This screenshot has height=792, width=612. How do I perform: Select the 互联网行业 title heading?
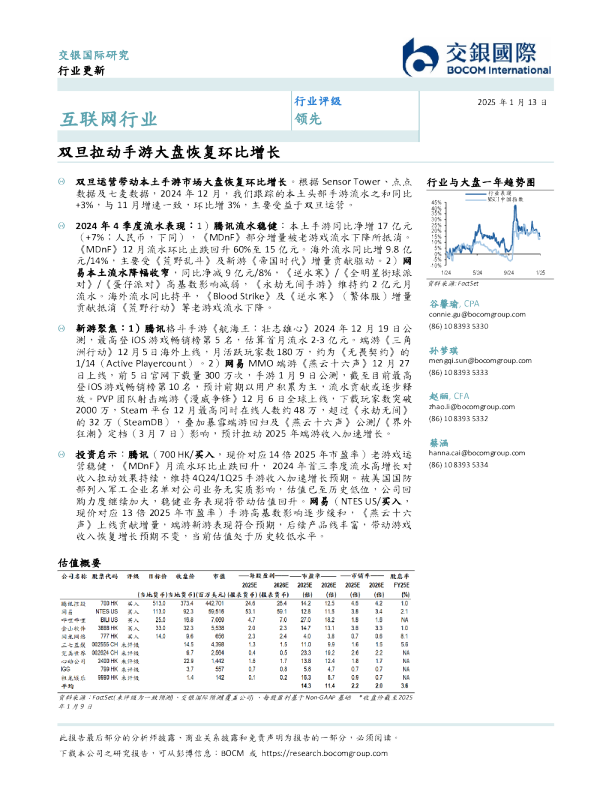(x=102, y=120)
